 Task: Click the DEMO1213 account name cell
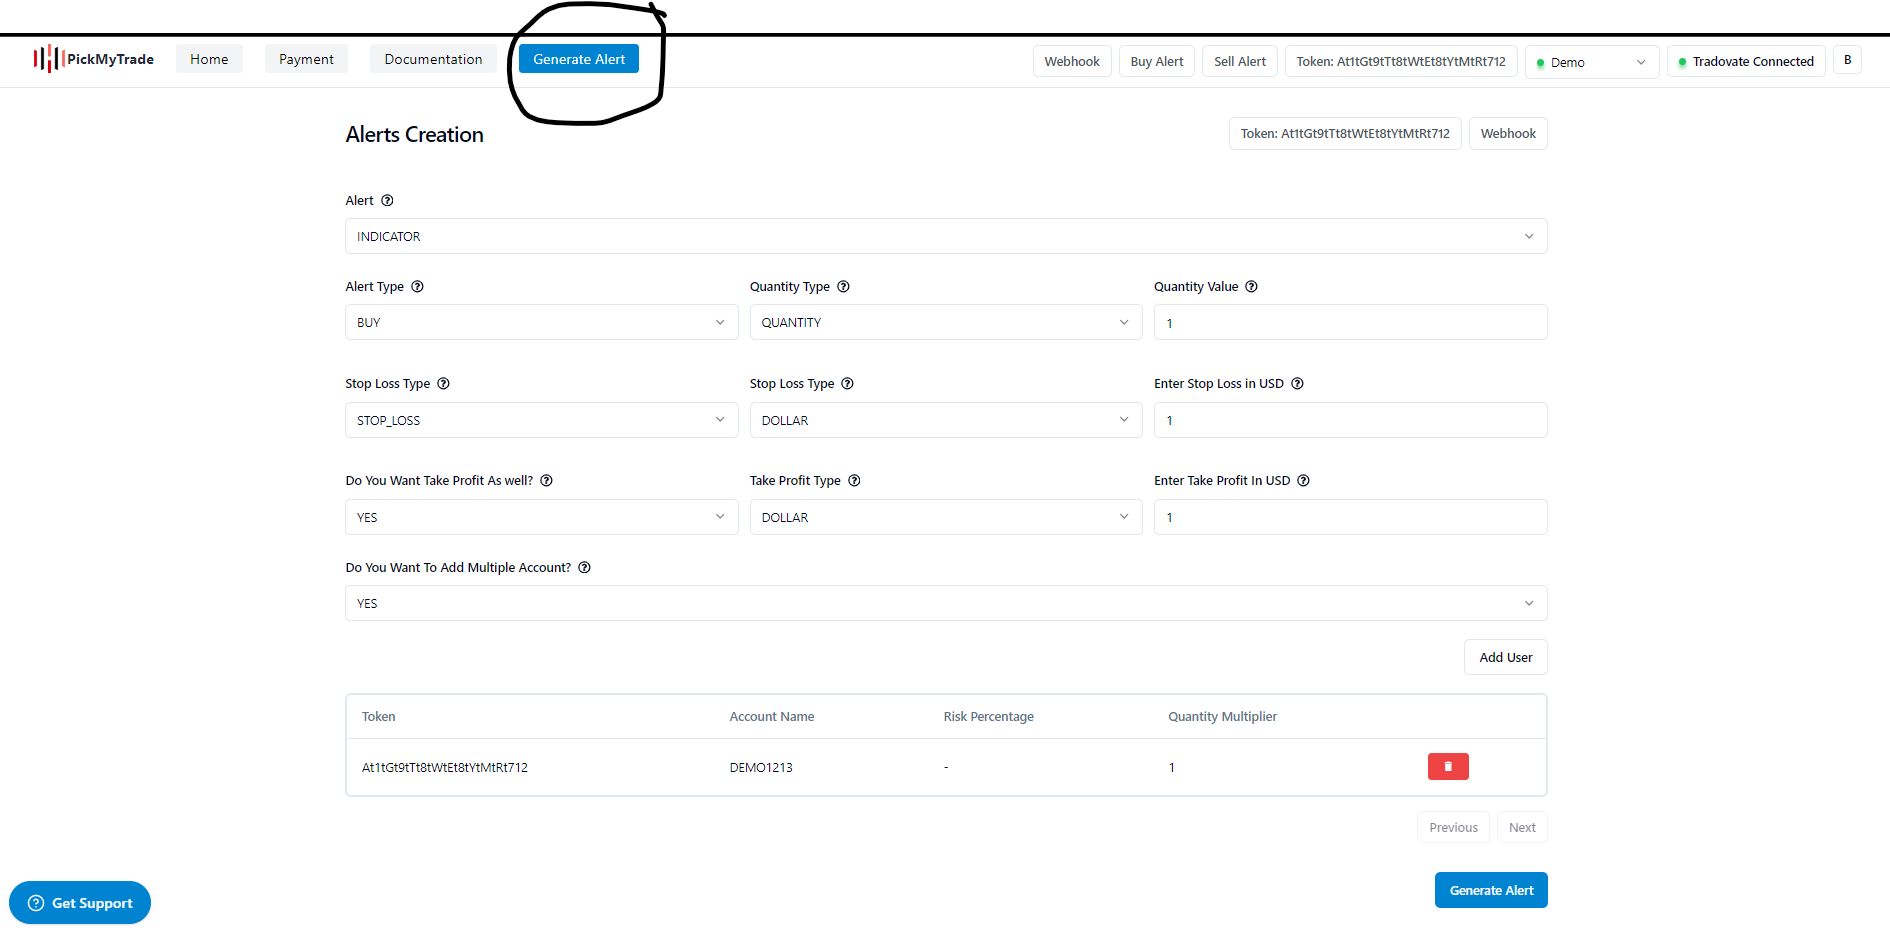(761, 767)
